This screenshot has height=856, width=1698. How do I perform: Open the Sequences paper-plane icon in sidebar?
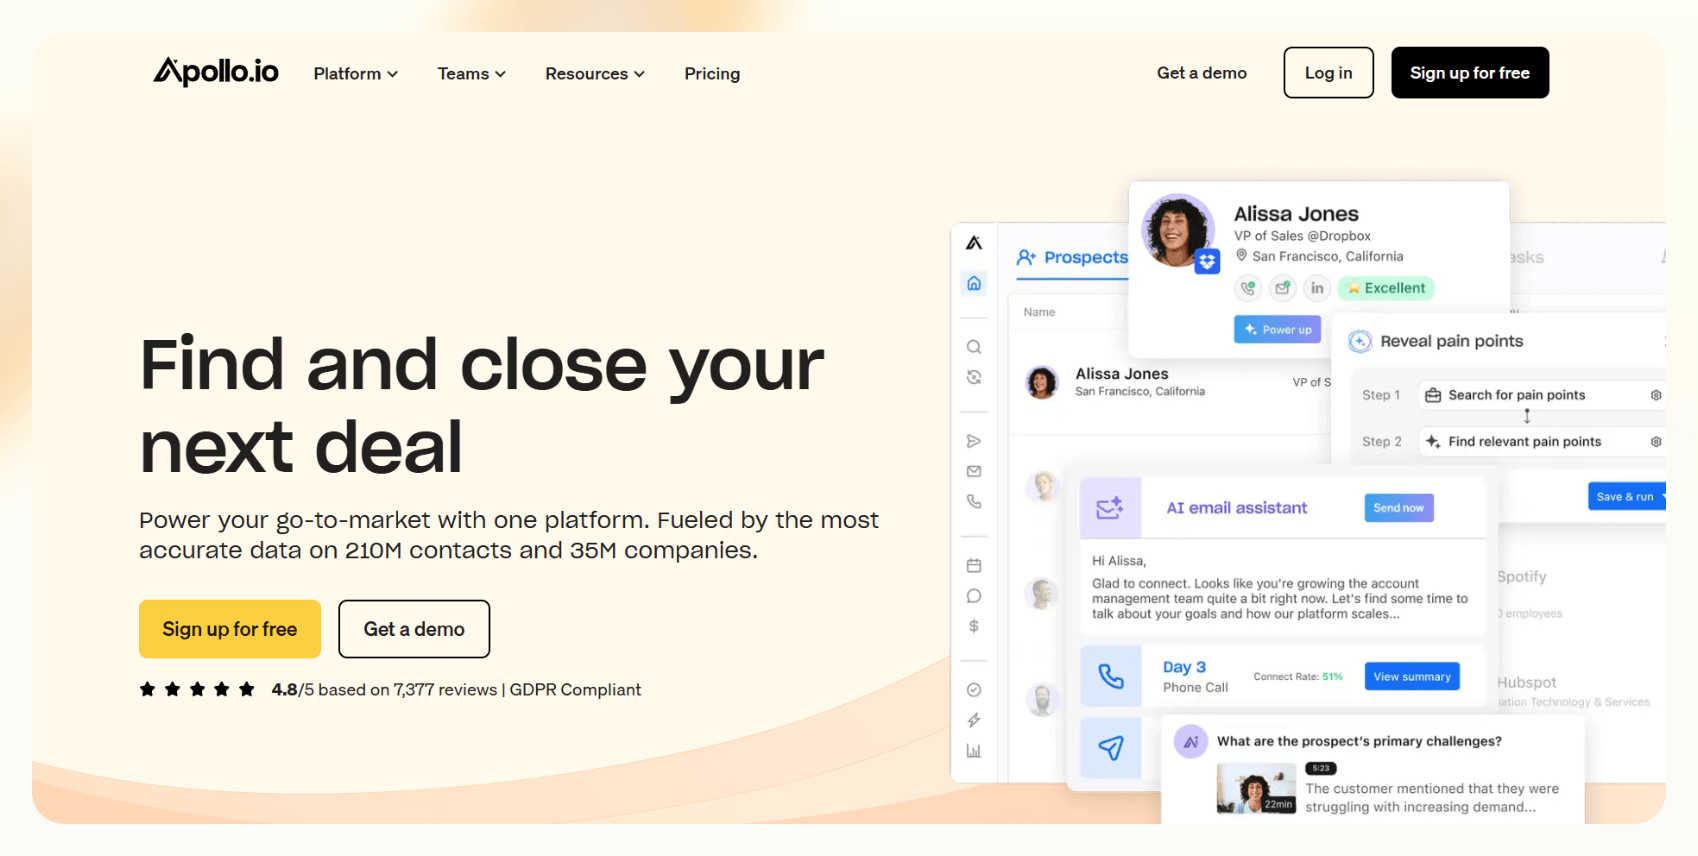tap(974, 441)
